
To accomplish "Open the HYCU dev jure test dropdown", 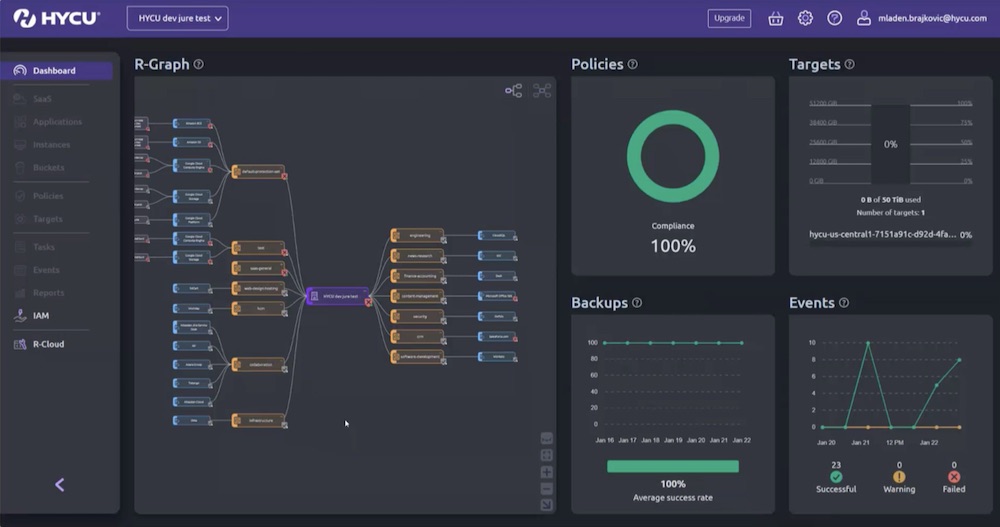I will pos(177,18).
